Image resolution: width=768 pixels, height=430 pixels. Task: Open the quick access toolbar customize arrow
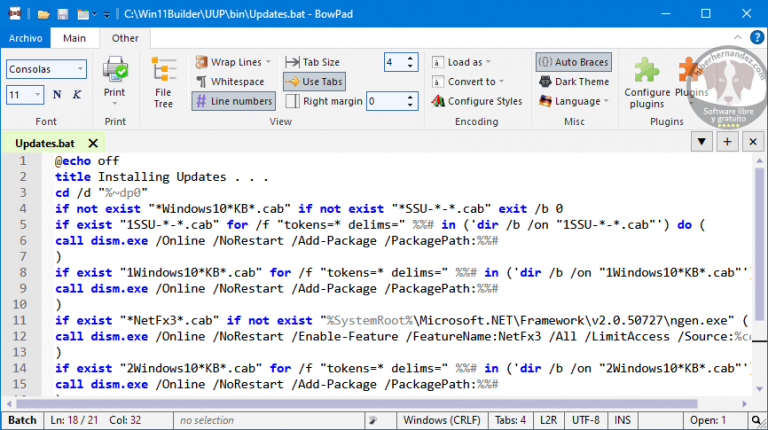coord(106,15)
